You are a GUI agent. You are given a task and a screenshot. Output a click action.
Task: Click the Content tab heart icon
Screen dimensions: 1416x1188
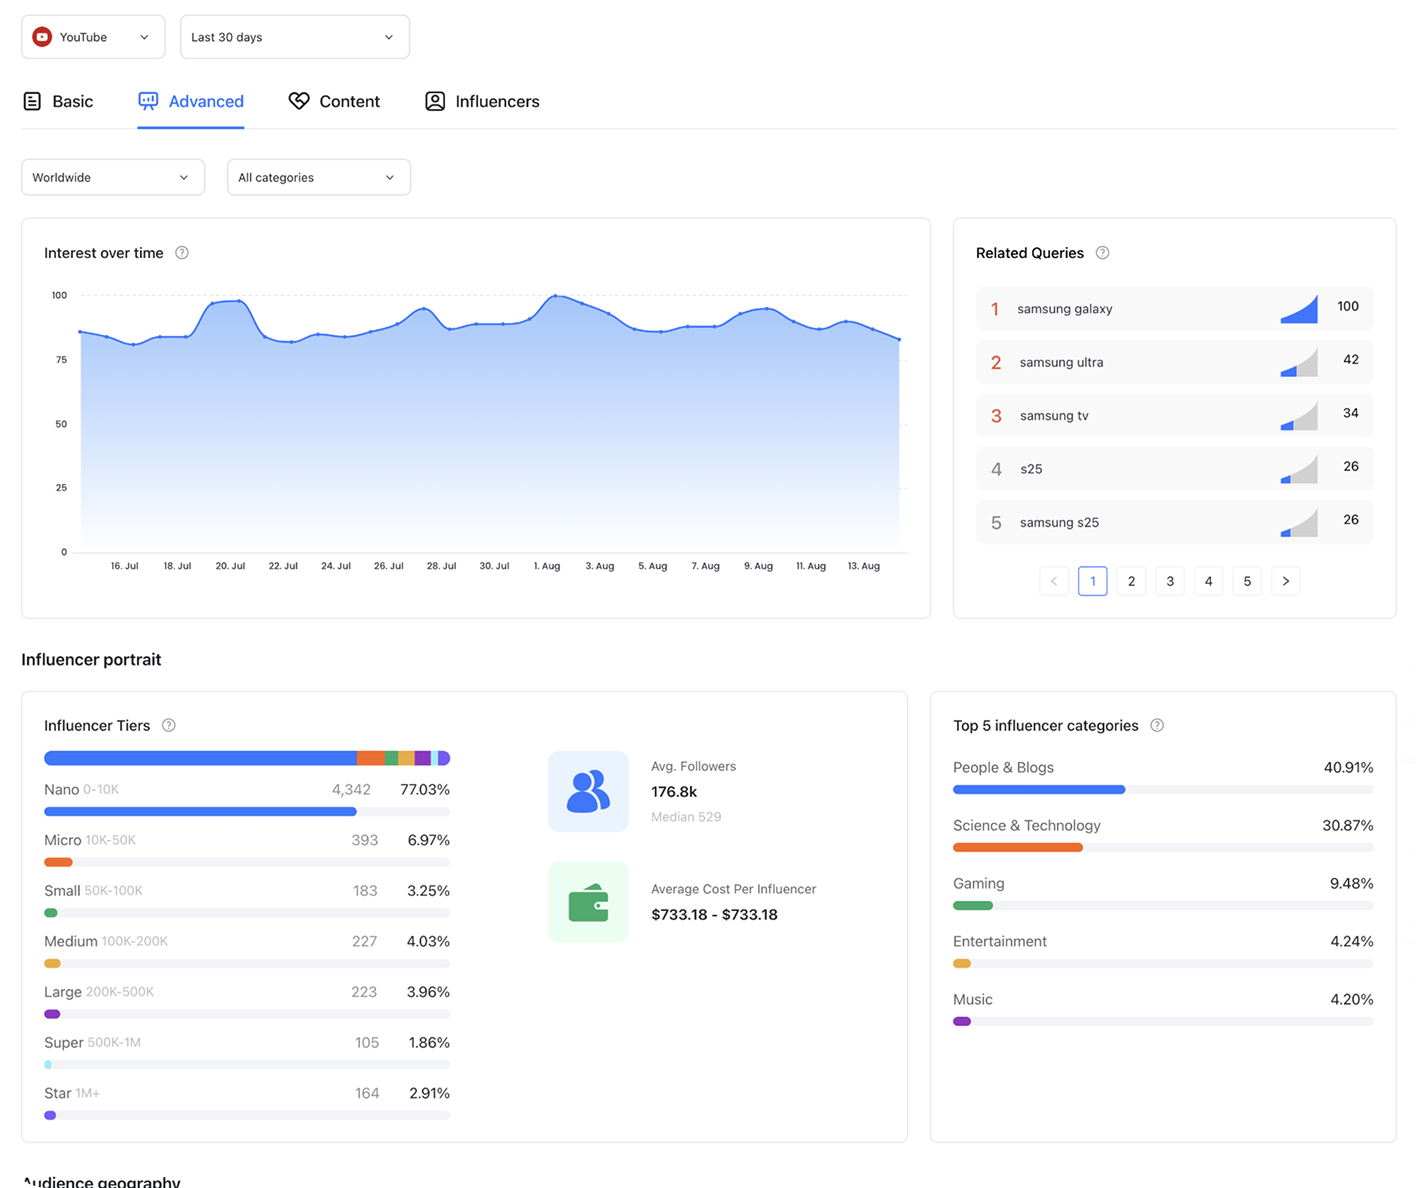coord(299,101)
